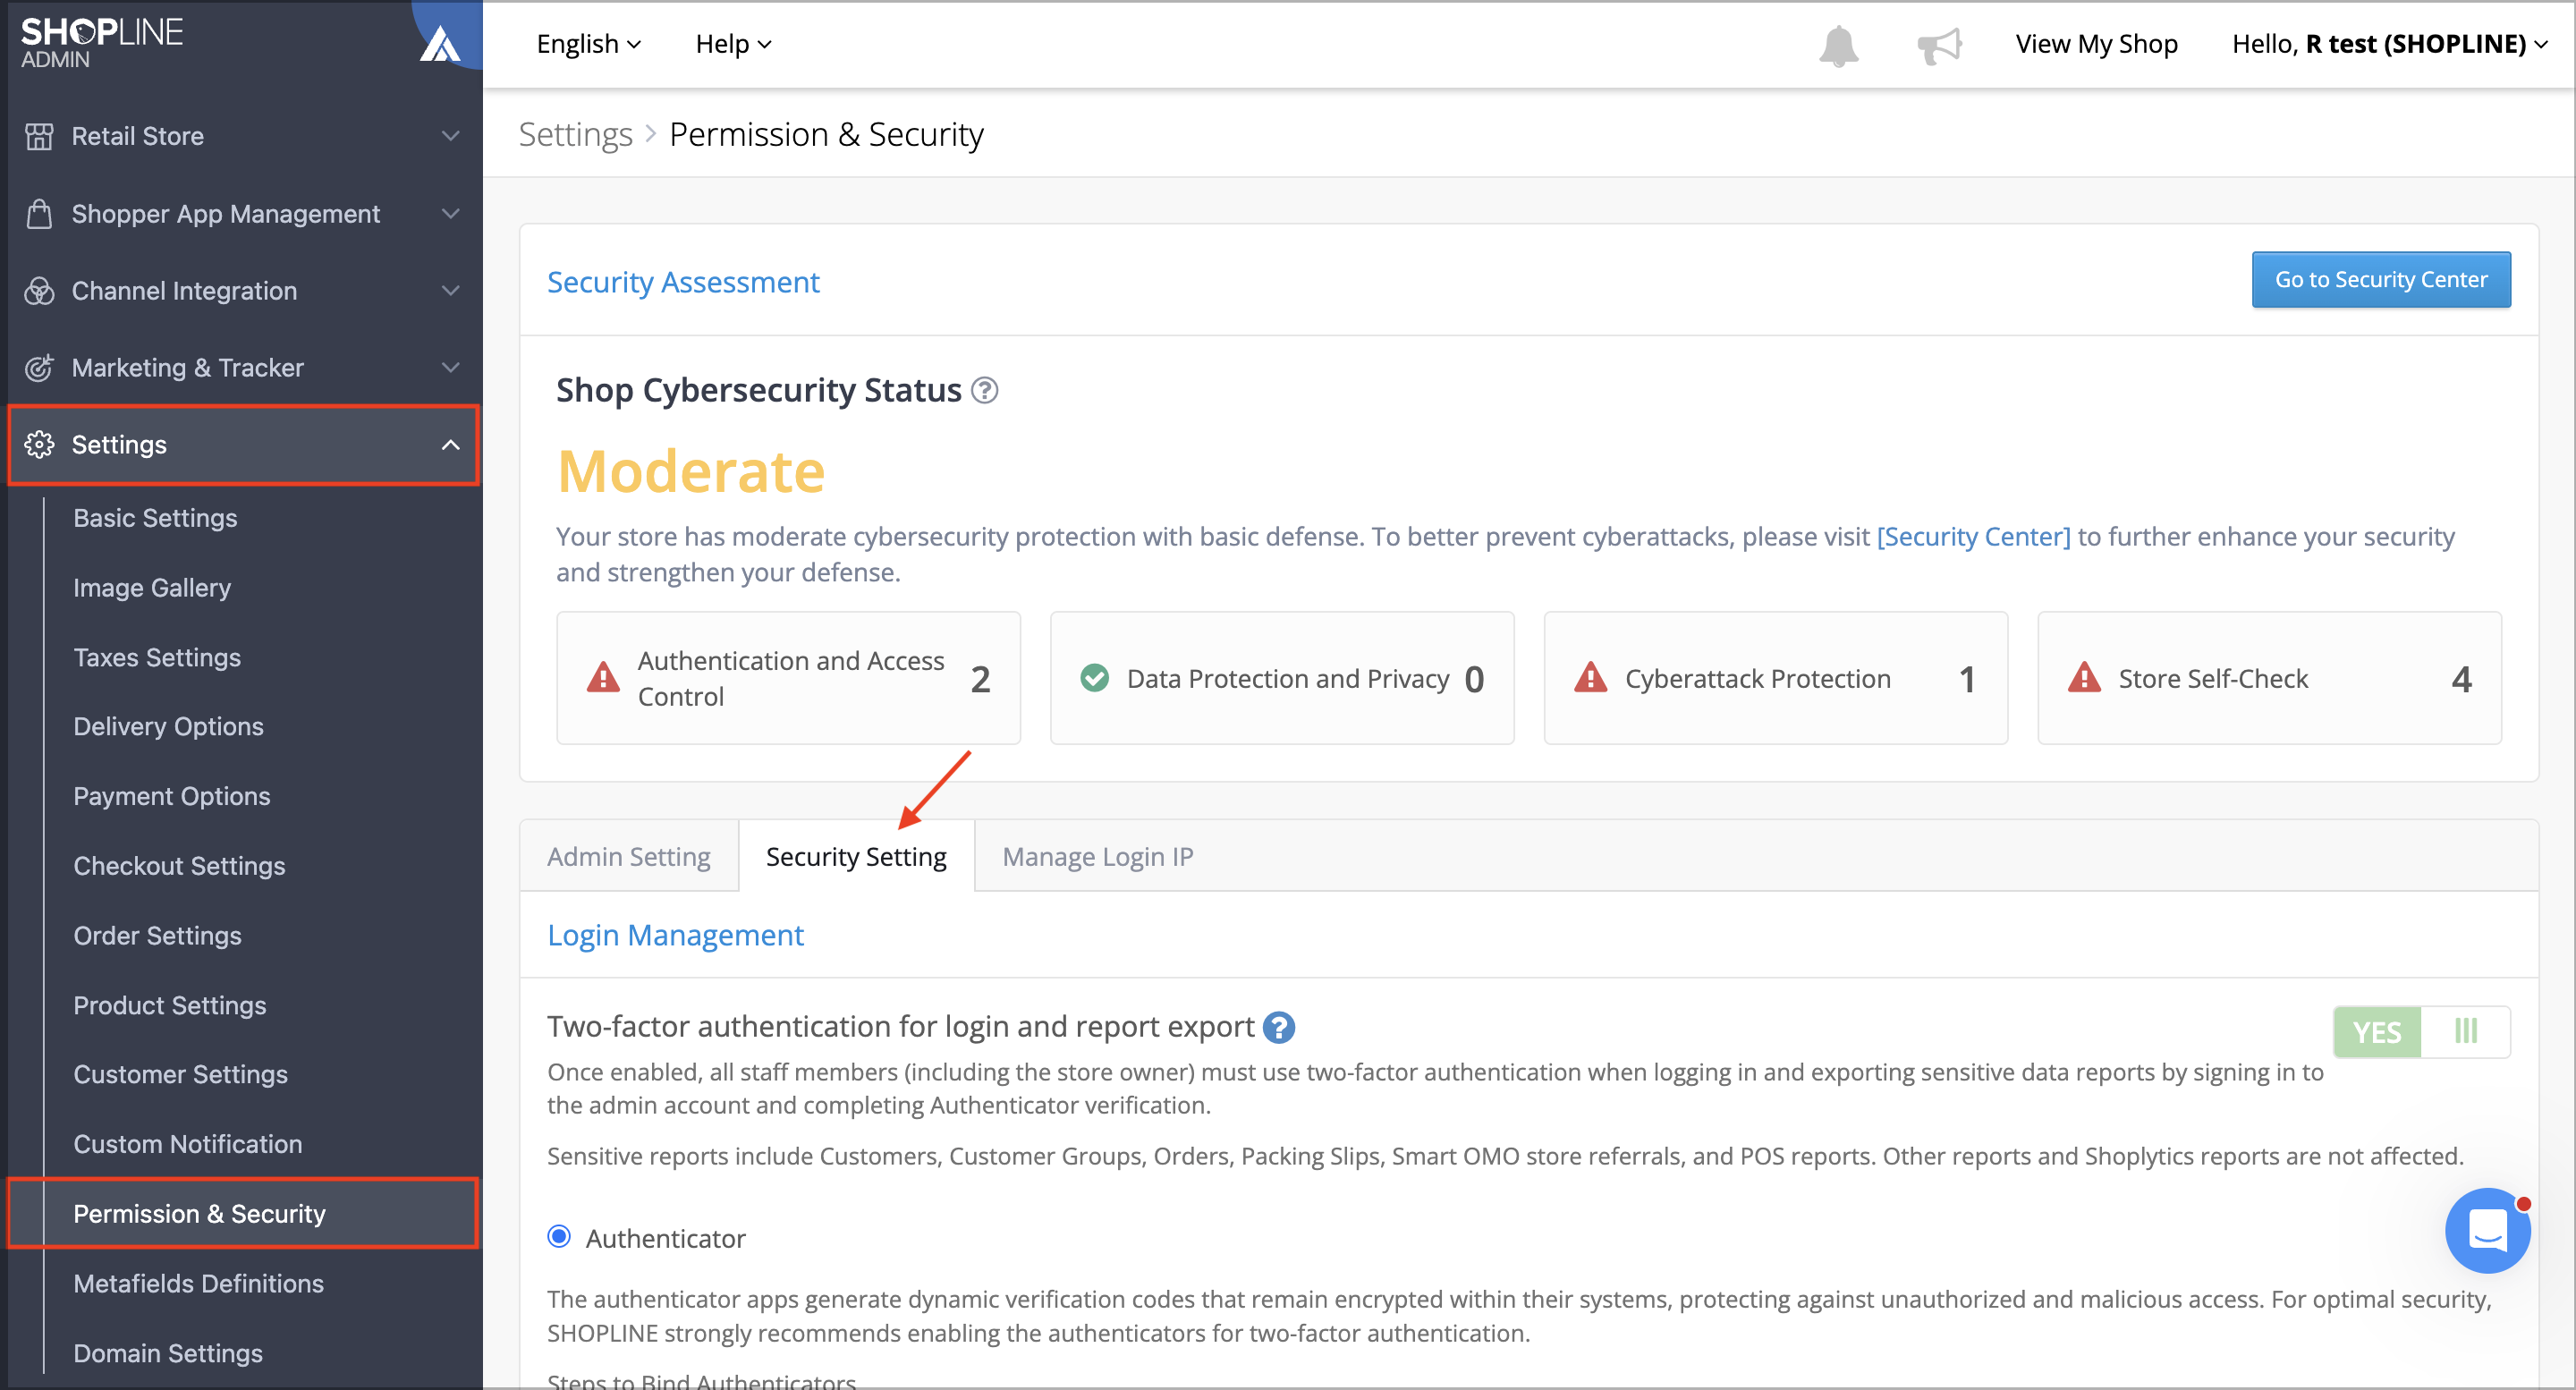Click the Shopper App Management bag icon

pyautogui.click(x=39, y=214)
